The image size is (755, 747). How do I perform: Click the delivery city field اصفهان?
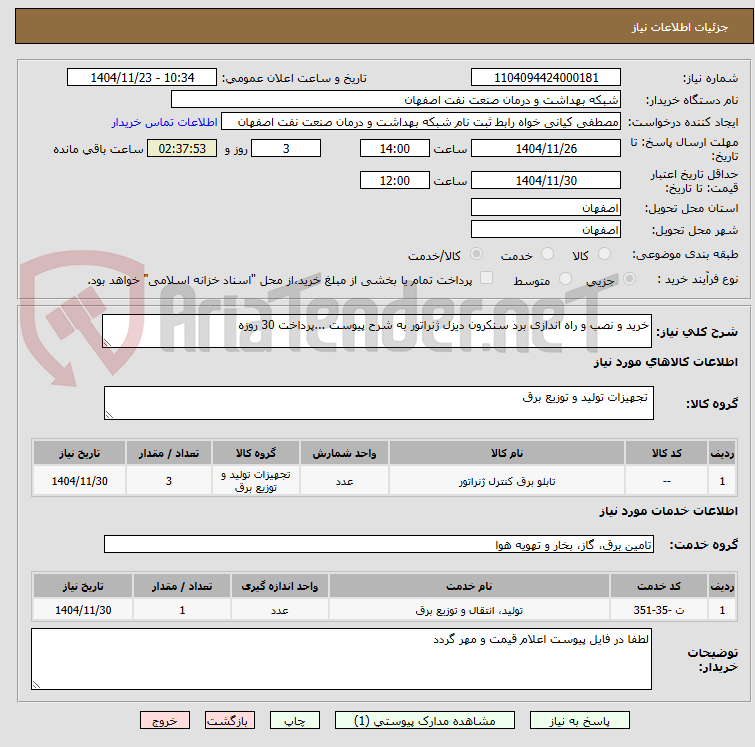(546, 230)
